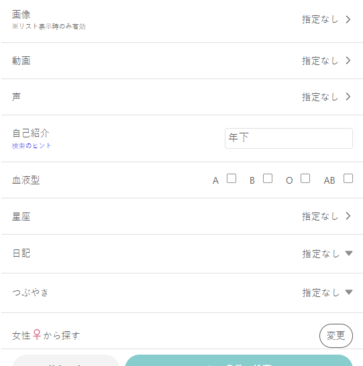Screen dimensions: 363x366
Task: Click the chevron arrow in the 動画 row
Action: click(x=348, y=61)
